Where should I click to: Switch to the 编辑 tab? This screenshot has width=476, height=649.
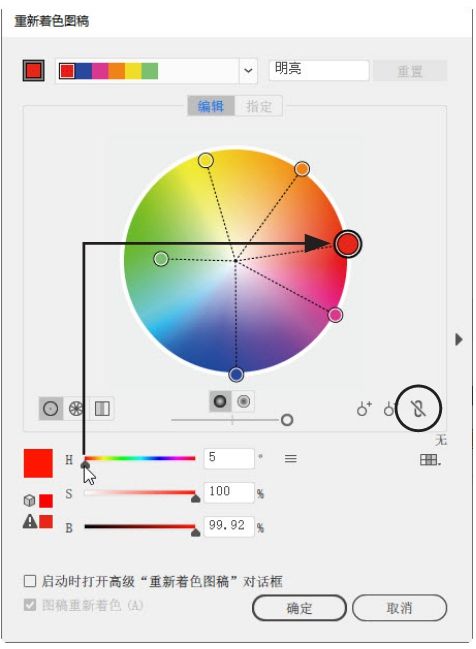[x=211, y=106]
